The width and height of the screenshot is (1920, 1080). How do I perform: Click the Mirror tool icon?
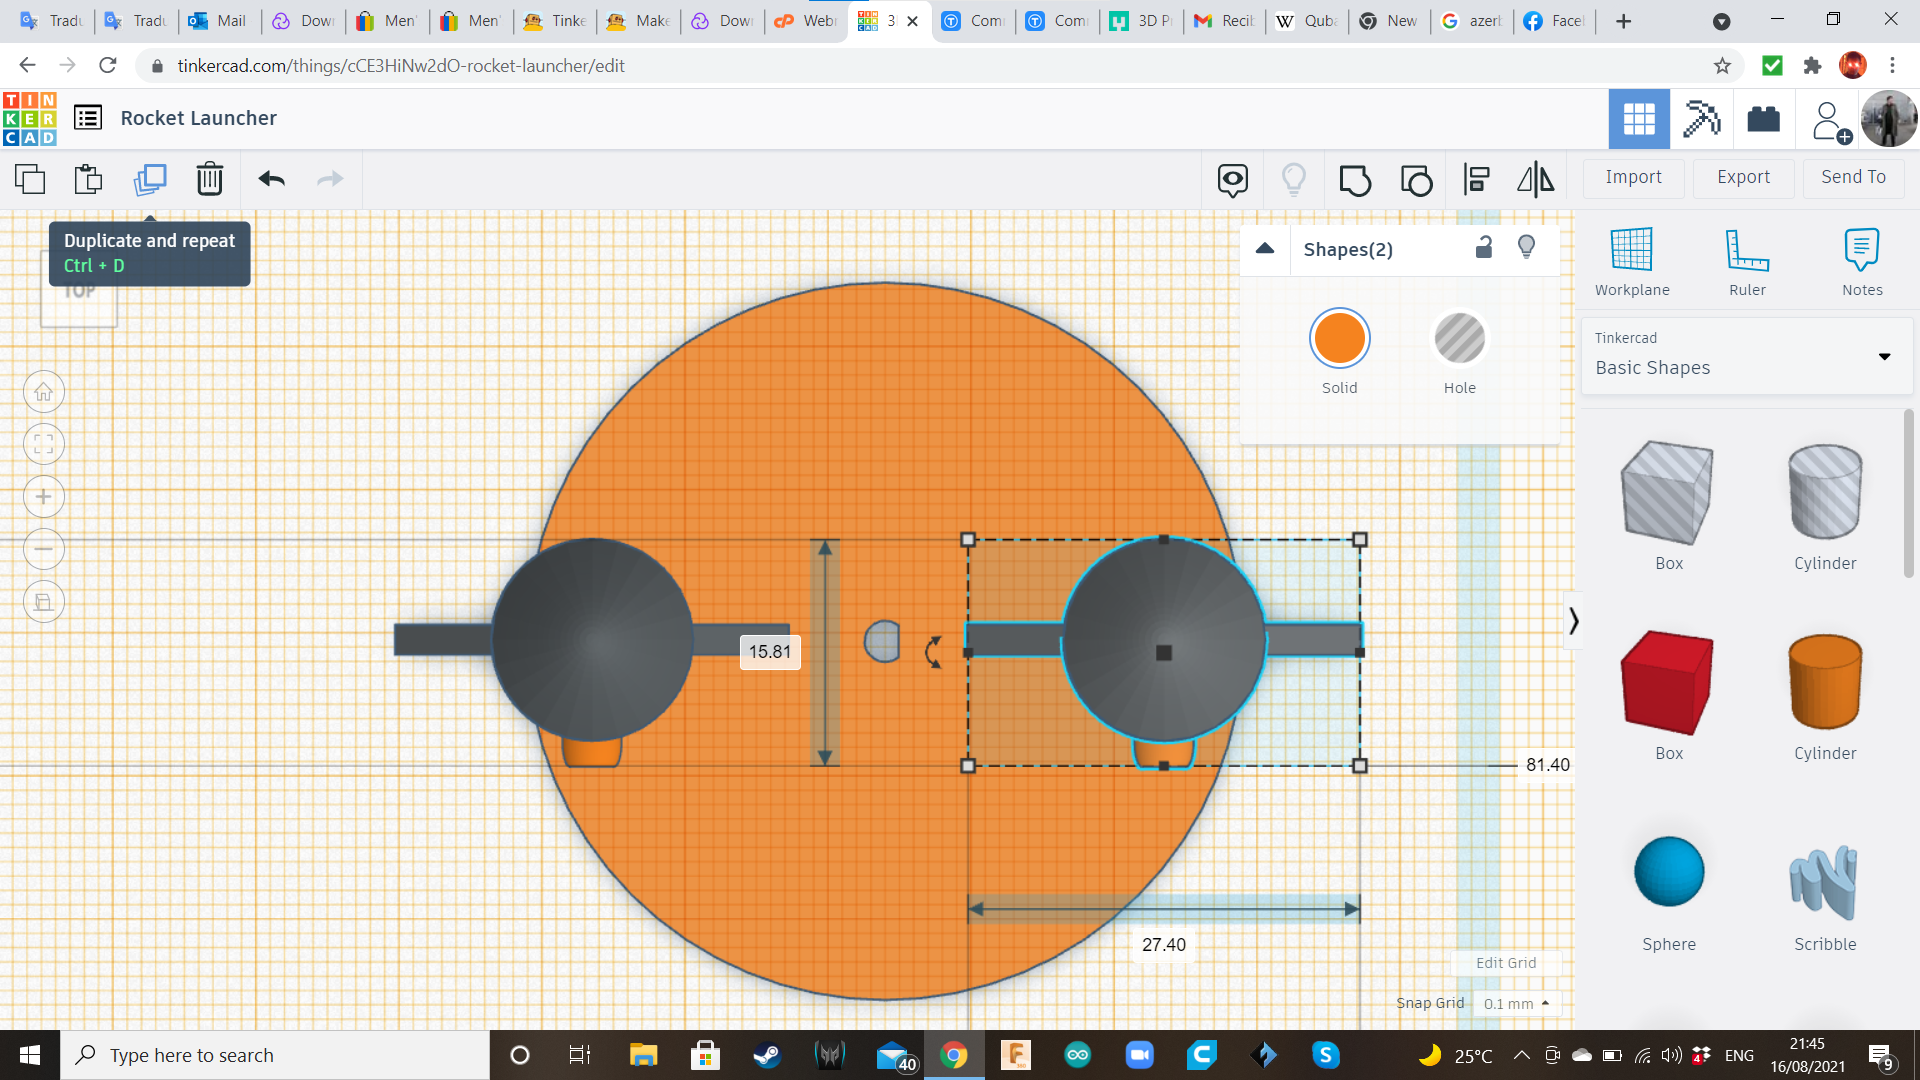click(1535, 180)
